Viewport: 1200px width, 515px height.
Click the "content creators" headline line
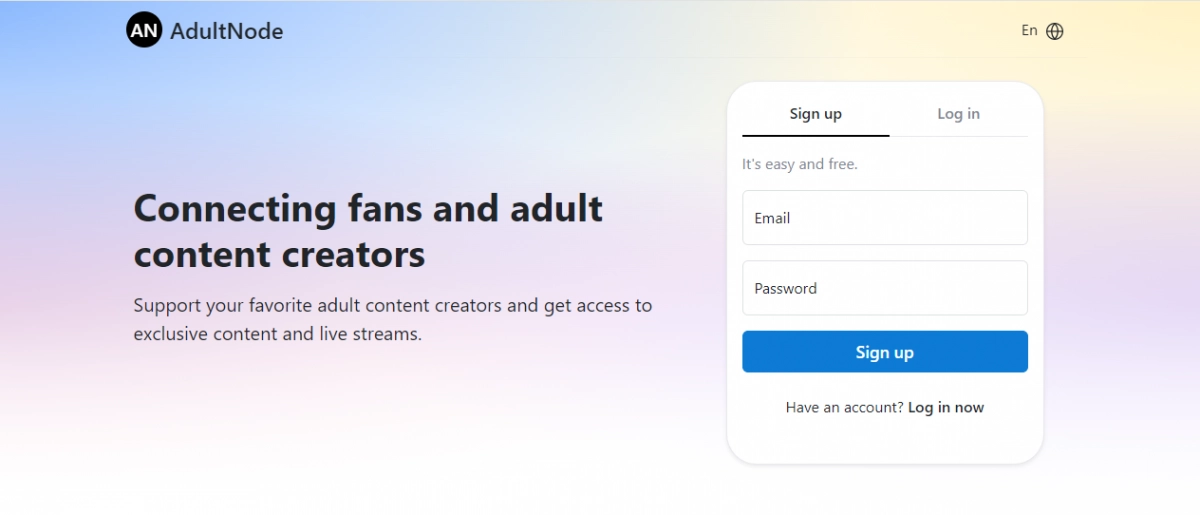[x=279, y=255]
